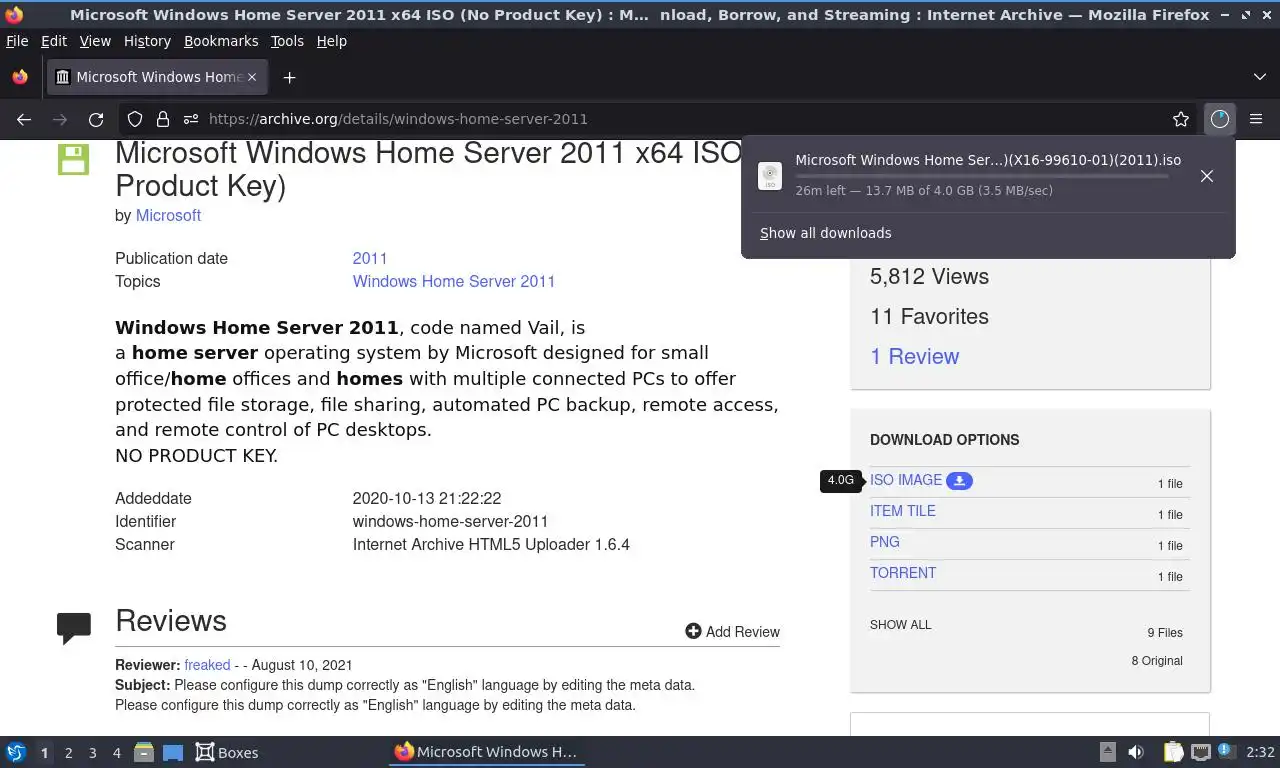Click the update notification tray icon

[1226, 751]
